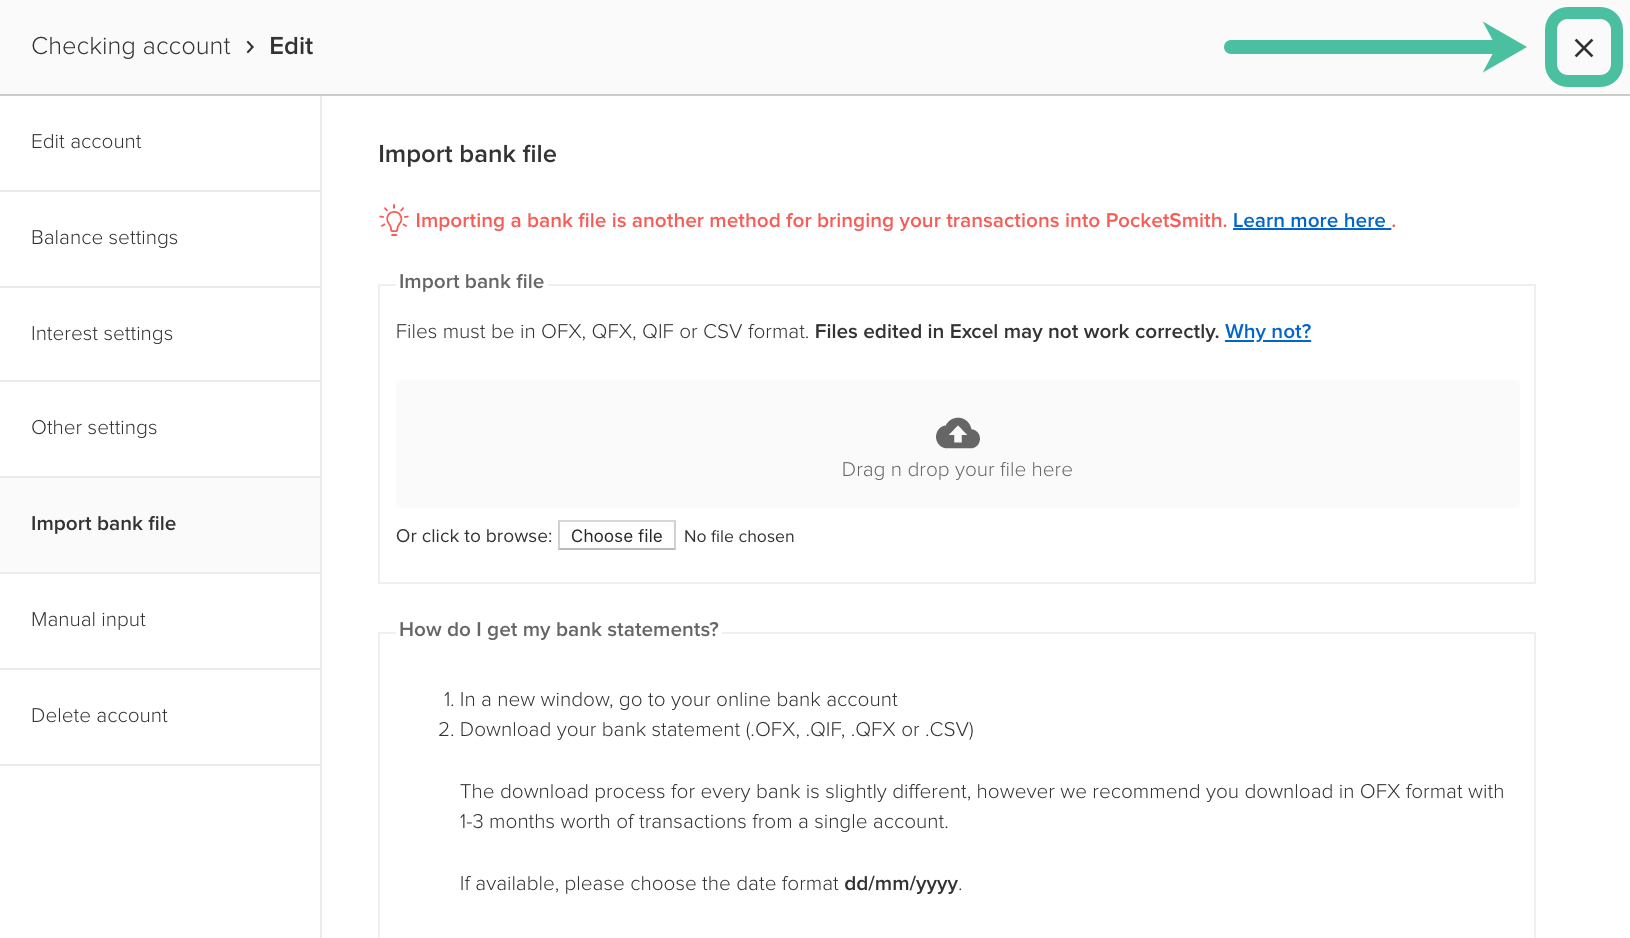Click step 'In a new window, go to your online bank account'
Image resolution: width=1630 pixels, height=938 pixels.
click(678, 699)
